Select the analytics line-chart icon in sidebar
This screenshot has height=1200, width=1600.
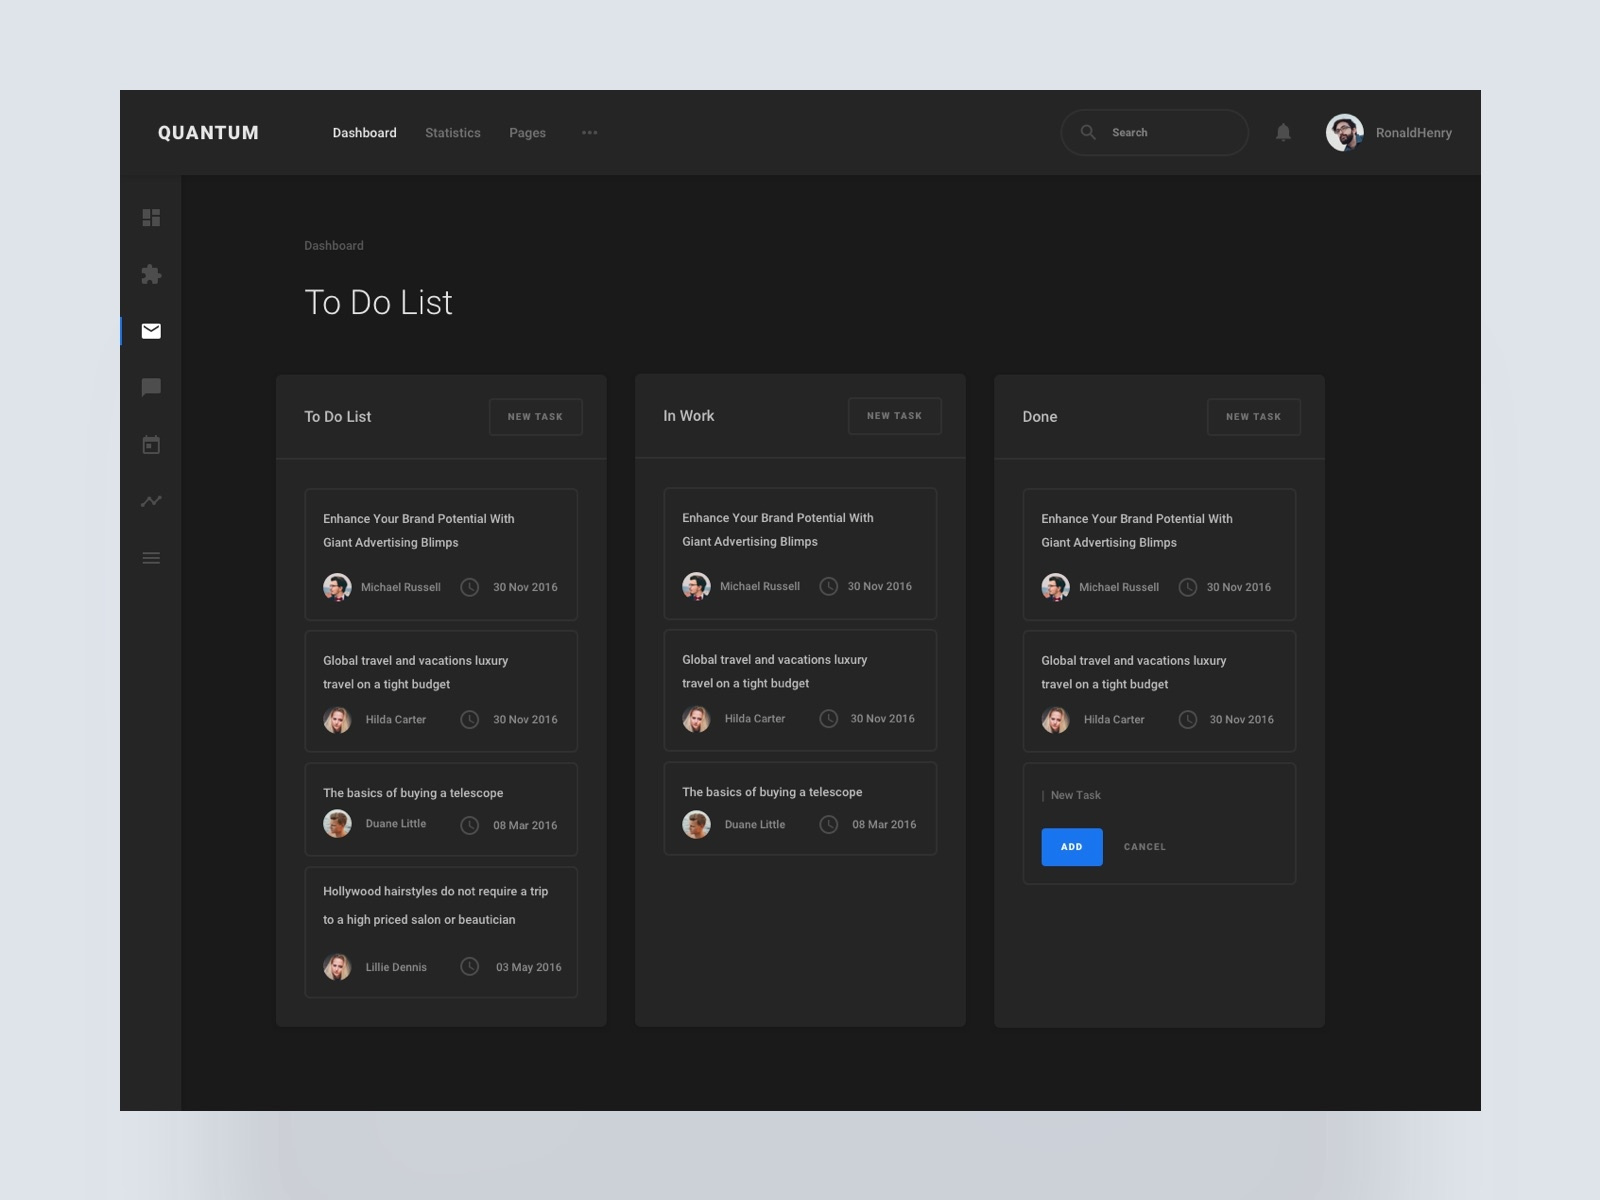point(151,501)
